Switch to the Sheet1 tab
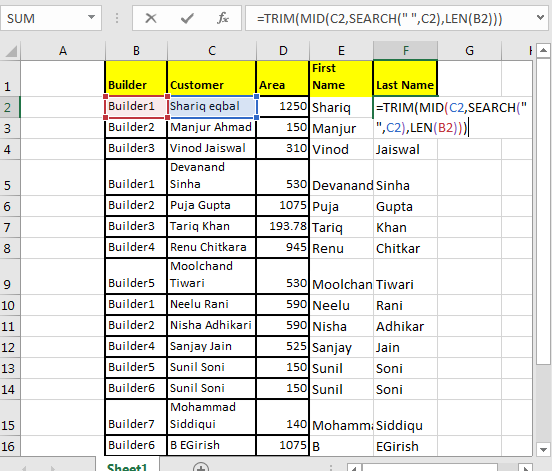The image size is (552, 471). click(127, 466)
